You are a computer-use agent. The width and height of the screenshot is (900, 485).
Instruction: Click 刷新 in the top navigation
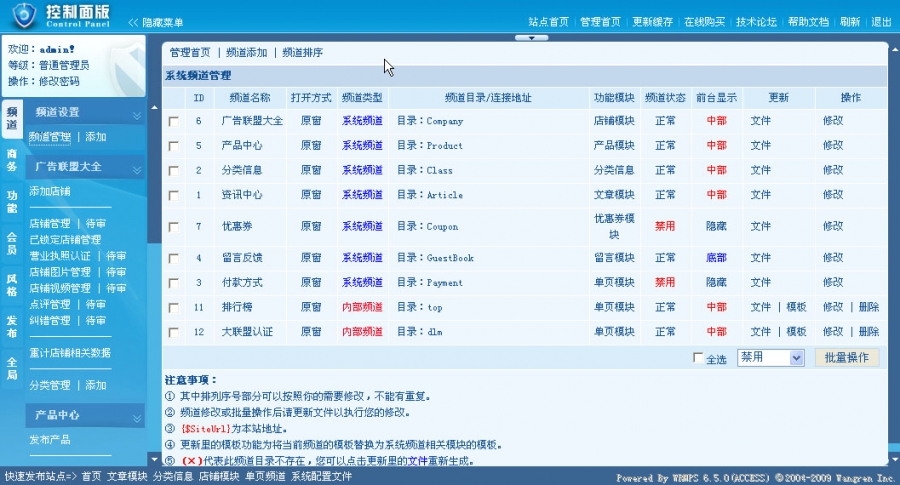pos(850,22)
